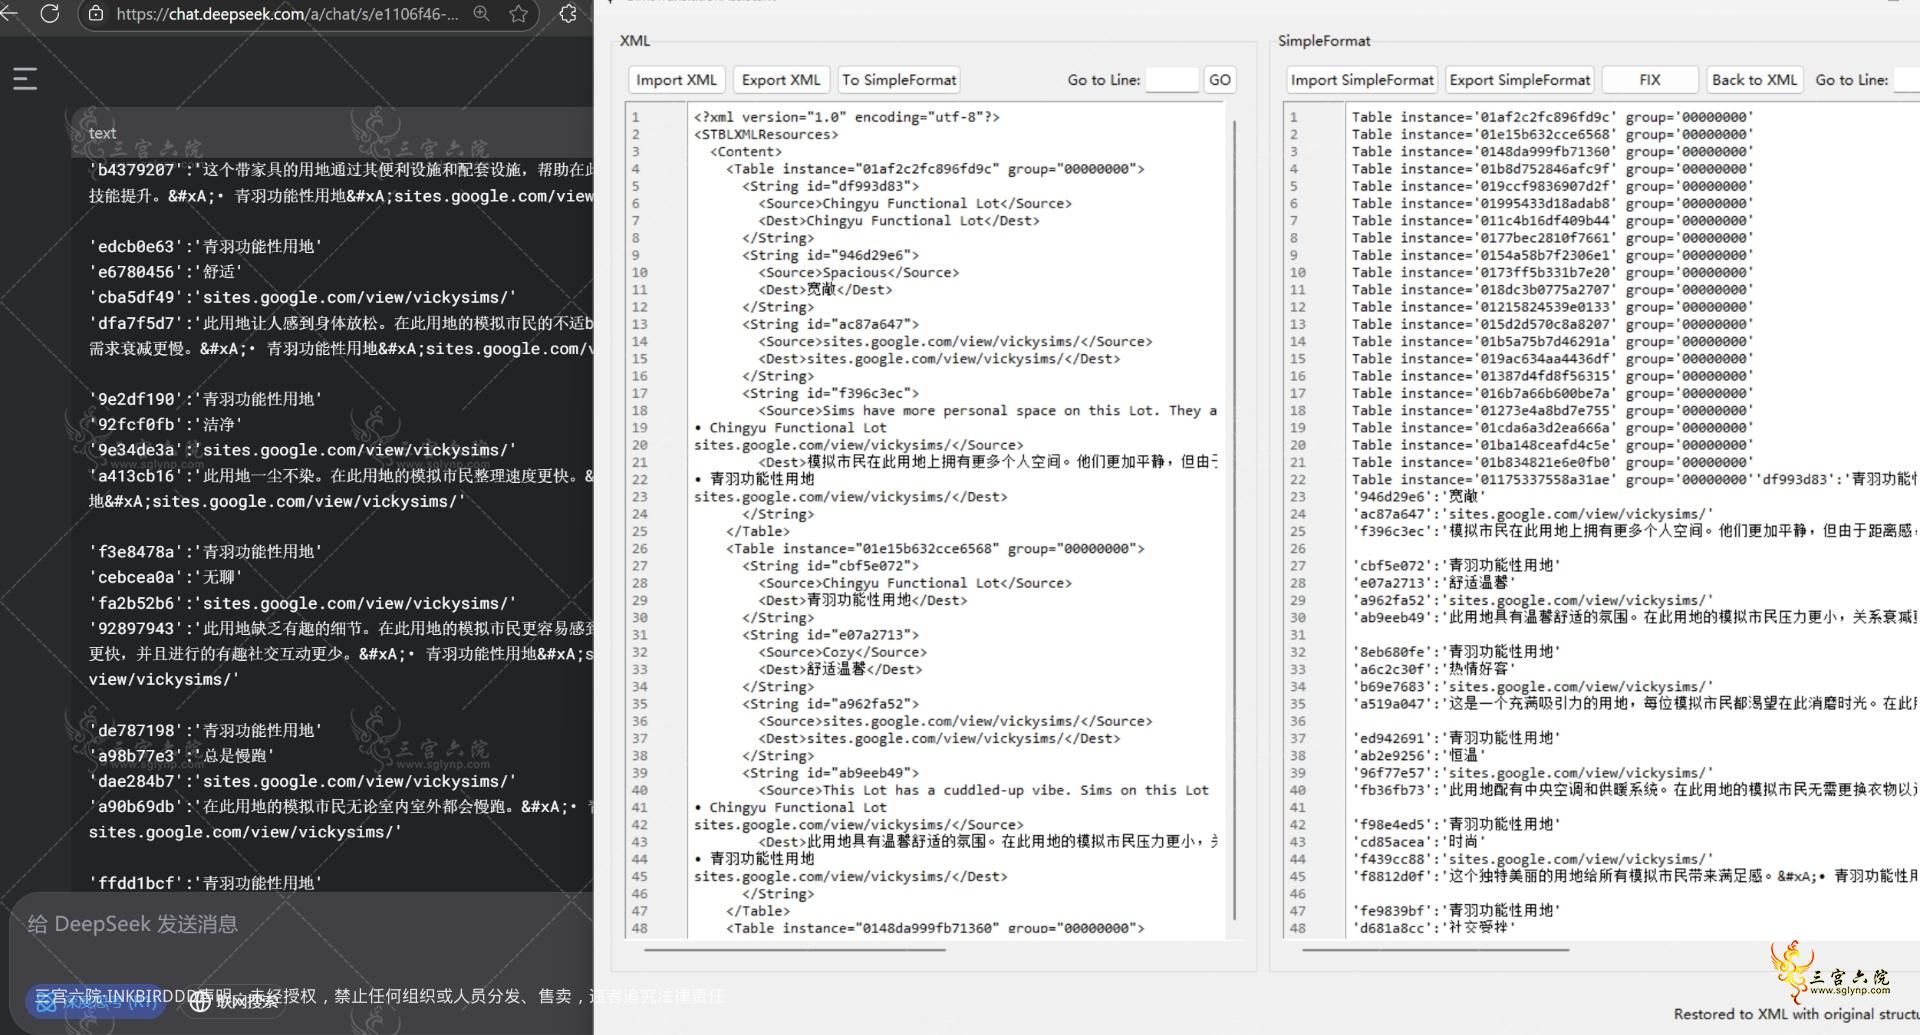Click '92fcf0fb':'洁净' in DeepSeek code

pyautogui.click(x=166, y=425)
